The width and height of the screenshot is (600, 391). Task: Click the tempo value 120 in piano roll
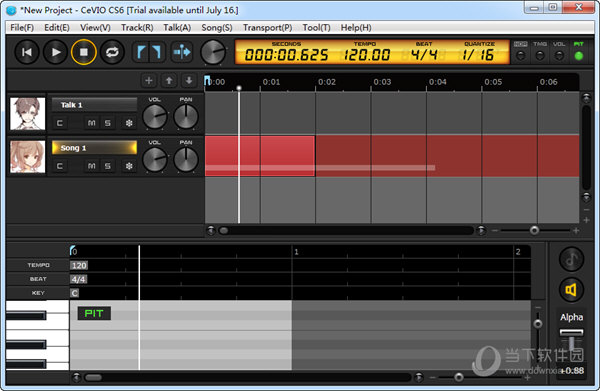(x=79, y=266)
